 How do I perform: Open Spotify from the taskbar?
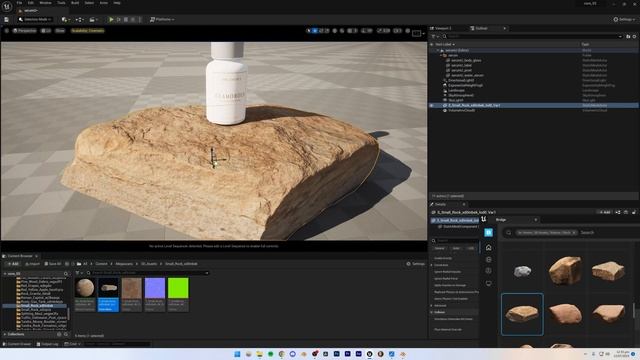pos(270,354)
